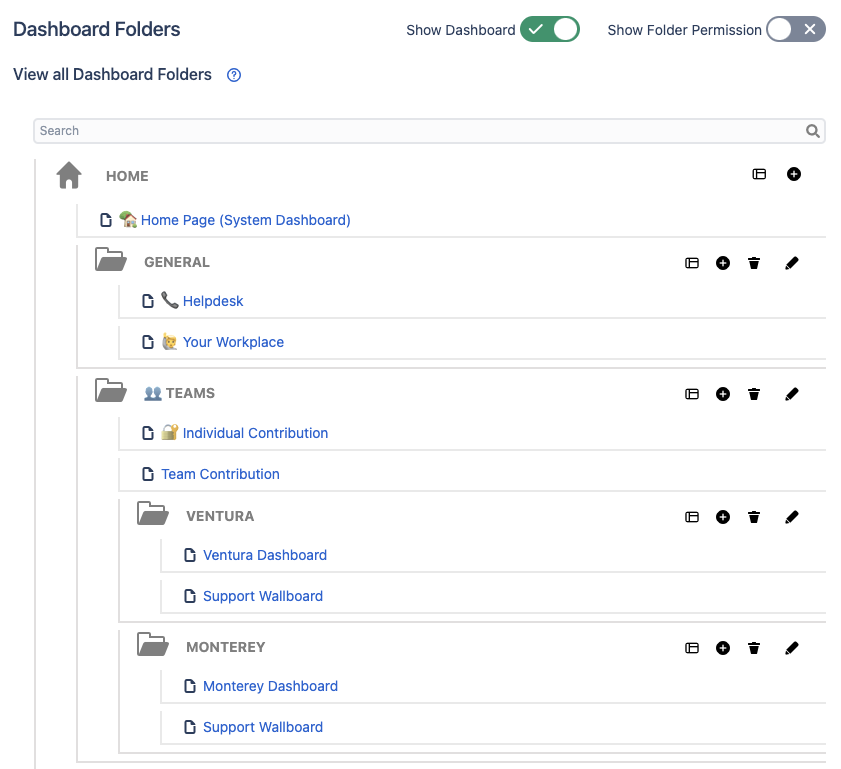Viewport: 841px width, 769px height.
Task: Open the Team Contribution dashboard
Action: 220,473
